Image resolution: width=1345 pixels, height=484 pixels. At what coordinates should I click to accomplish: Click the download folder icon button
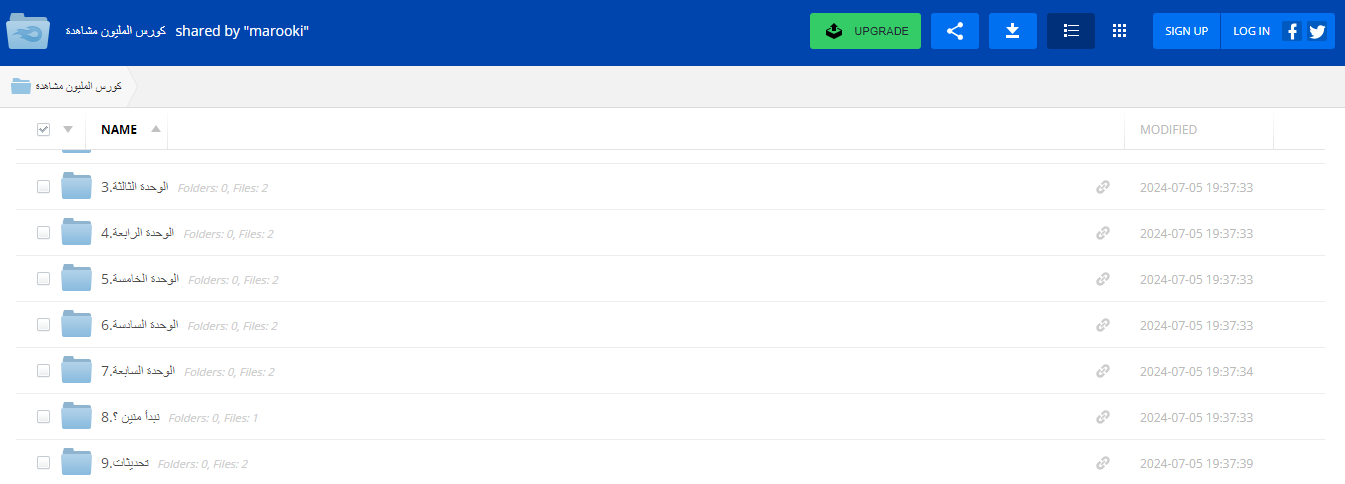tap(1012, 31)
